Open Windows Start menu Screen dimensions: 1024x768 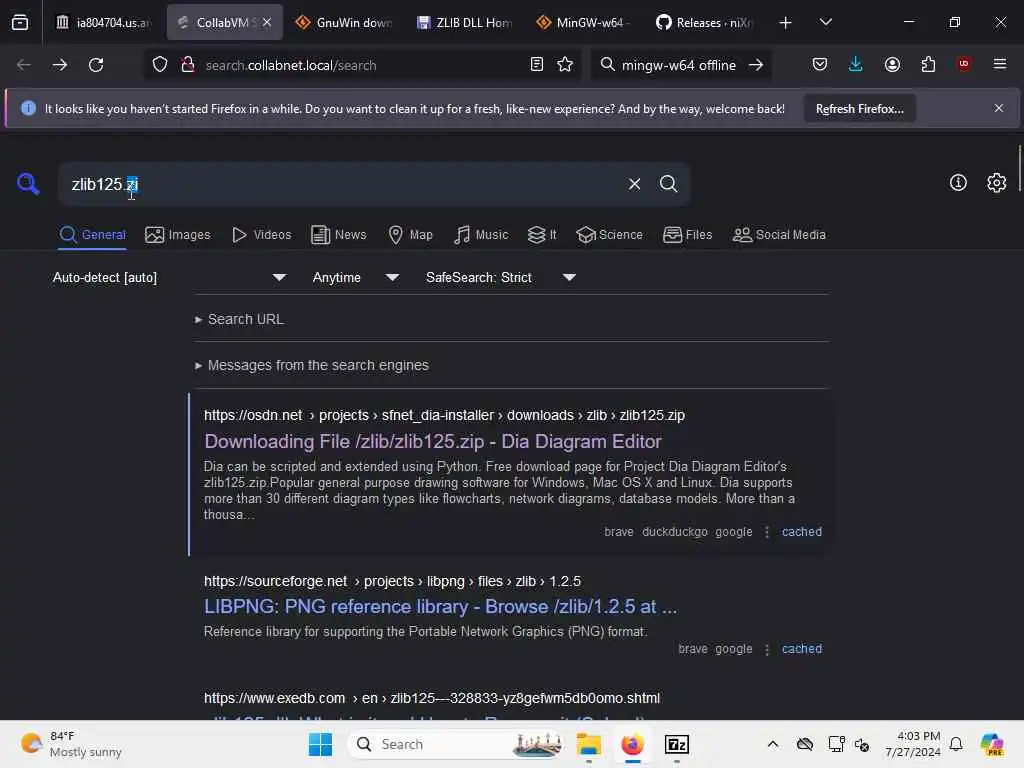pos(320,744)
